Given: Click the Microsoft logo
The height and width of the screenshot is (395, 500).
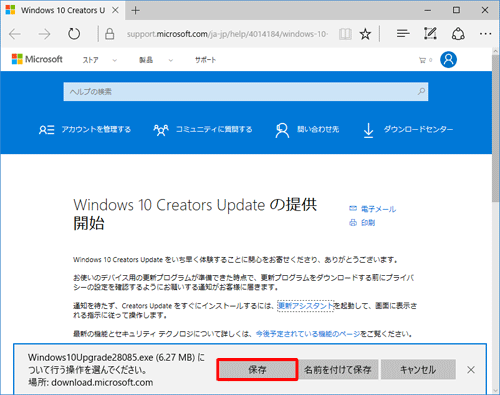Looking at the screenshot, I should [37, 59].
